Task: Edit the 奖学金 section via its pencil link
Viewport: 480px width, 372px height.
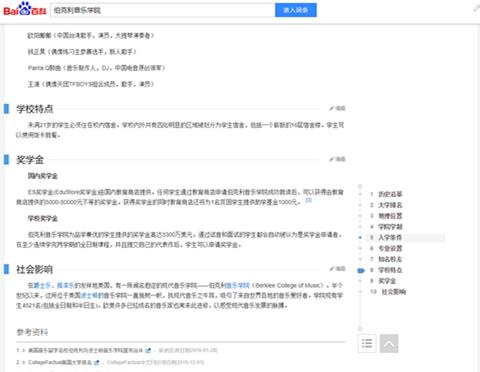Action: tap(337, 159)
